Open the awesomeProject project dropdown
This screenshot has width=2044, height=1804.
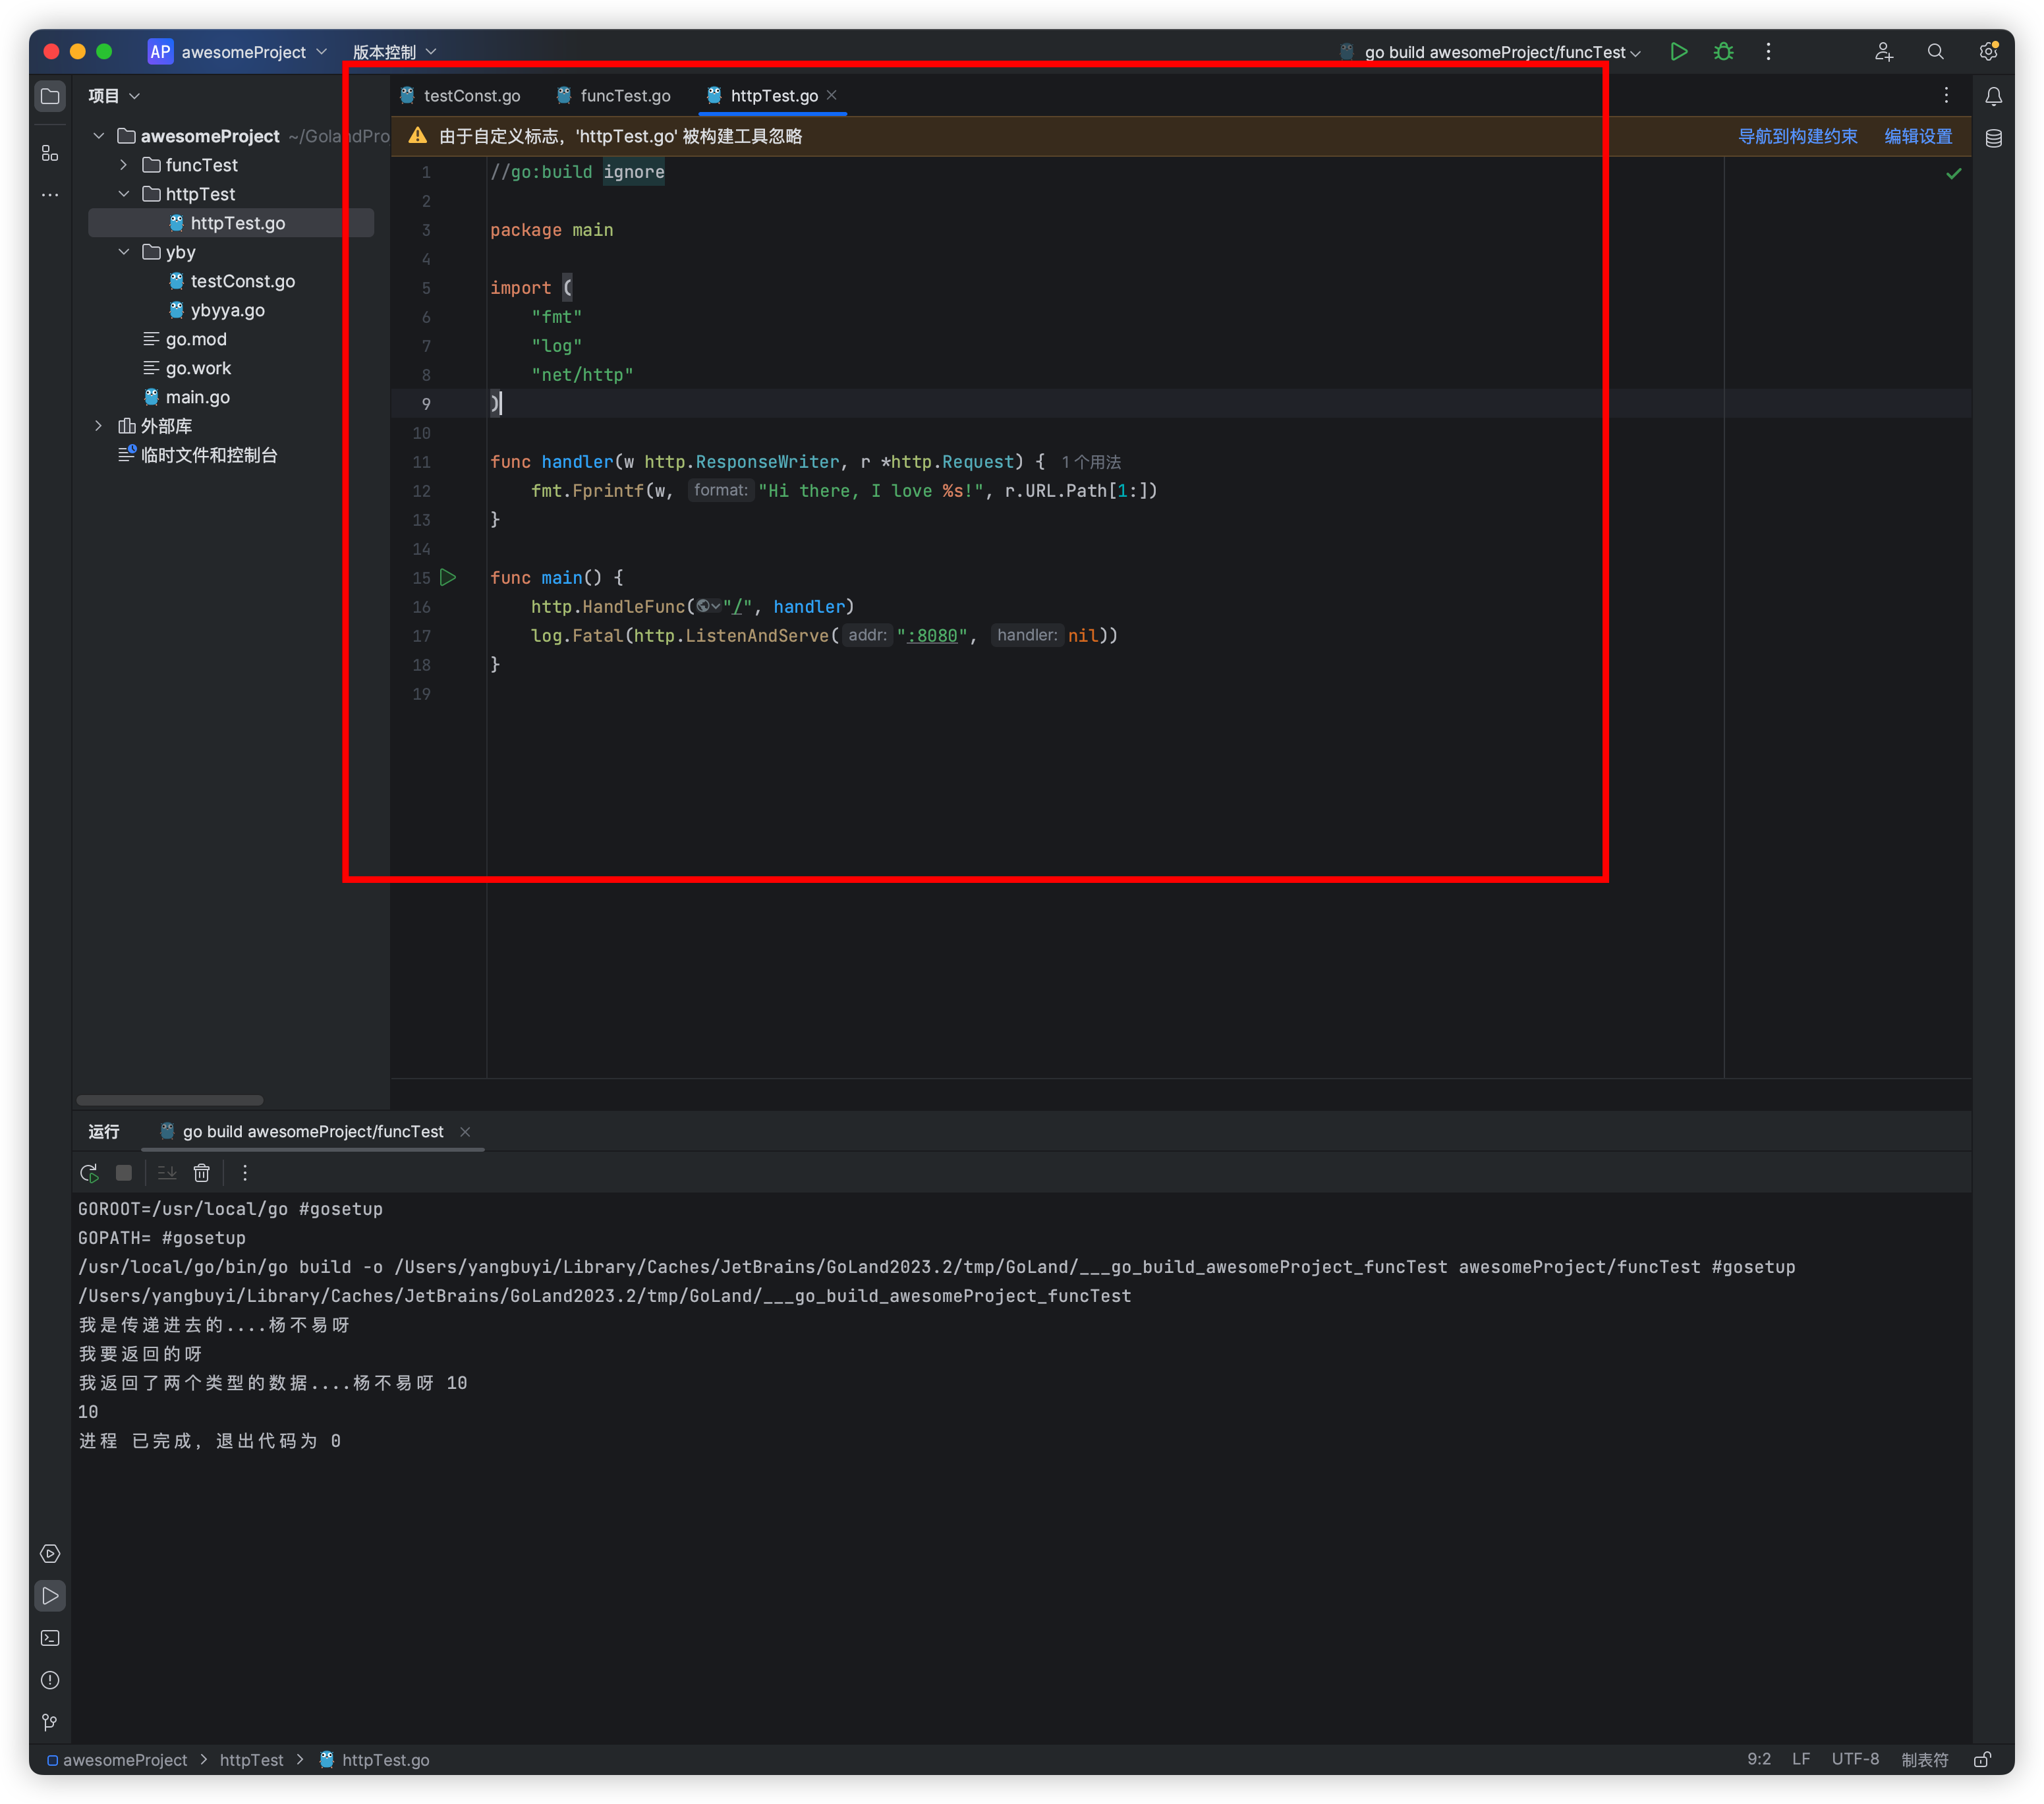pos(238,52)
